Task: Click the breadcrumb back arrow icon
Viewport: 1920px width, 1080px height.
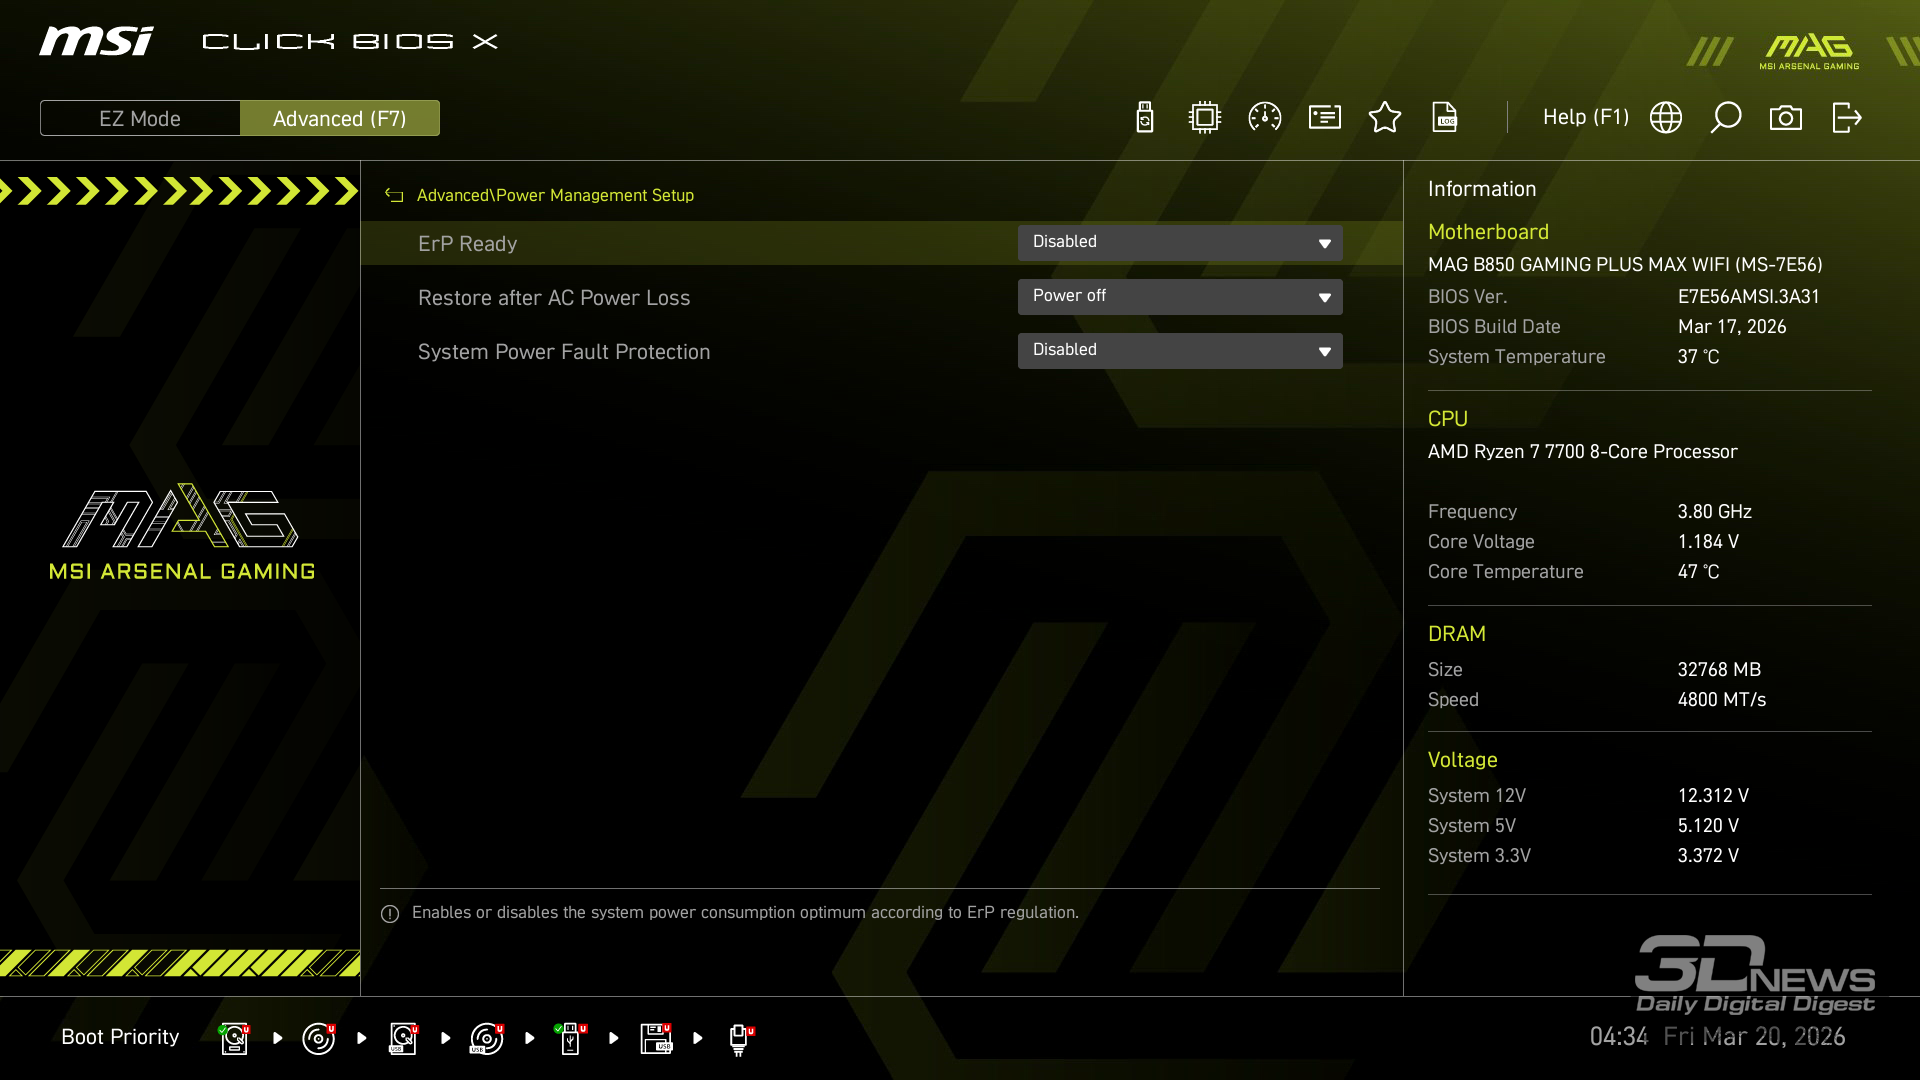Action: click(394, 196)
